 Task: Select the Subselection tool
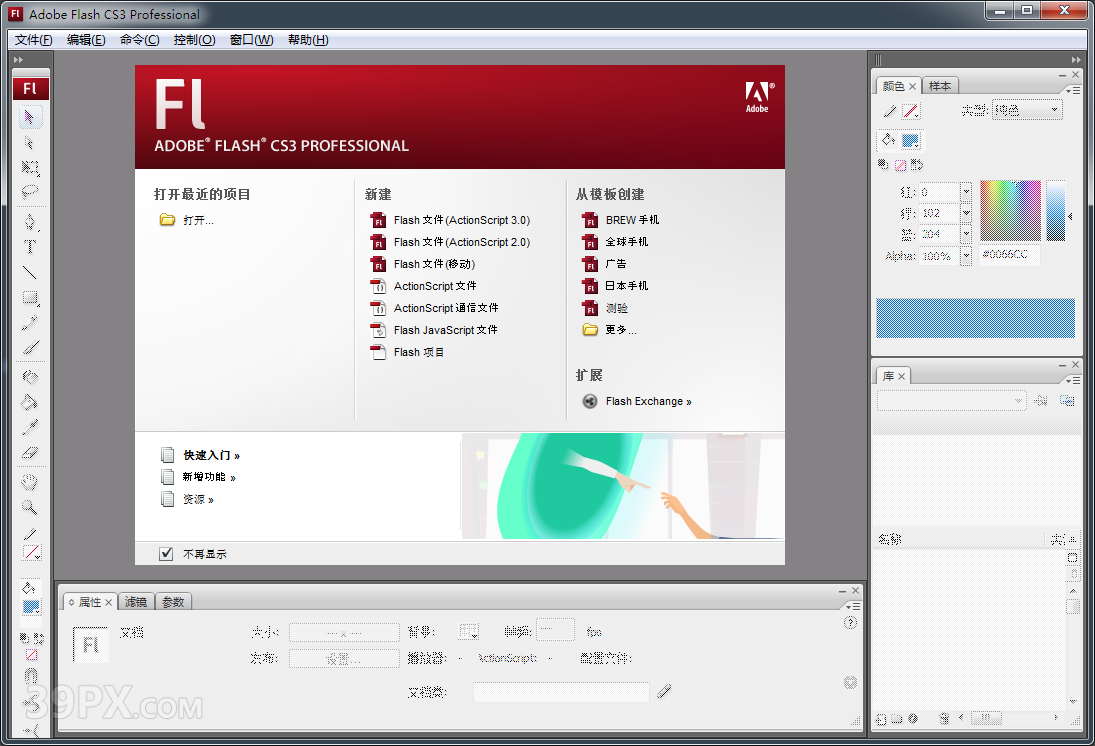click(x=29, y=142)
